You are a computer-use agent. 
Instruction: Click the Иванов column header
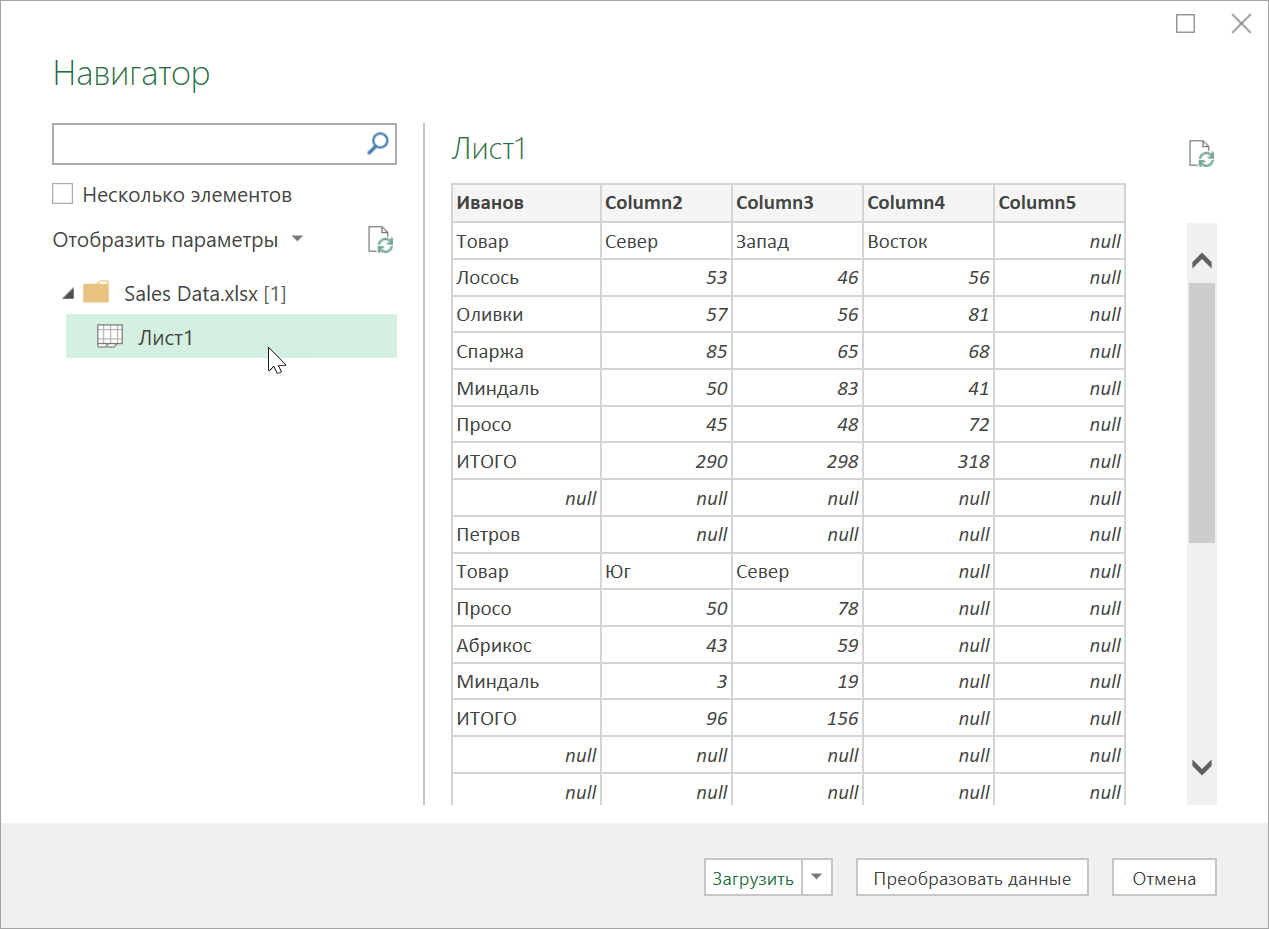click(526, 203)
